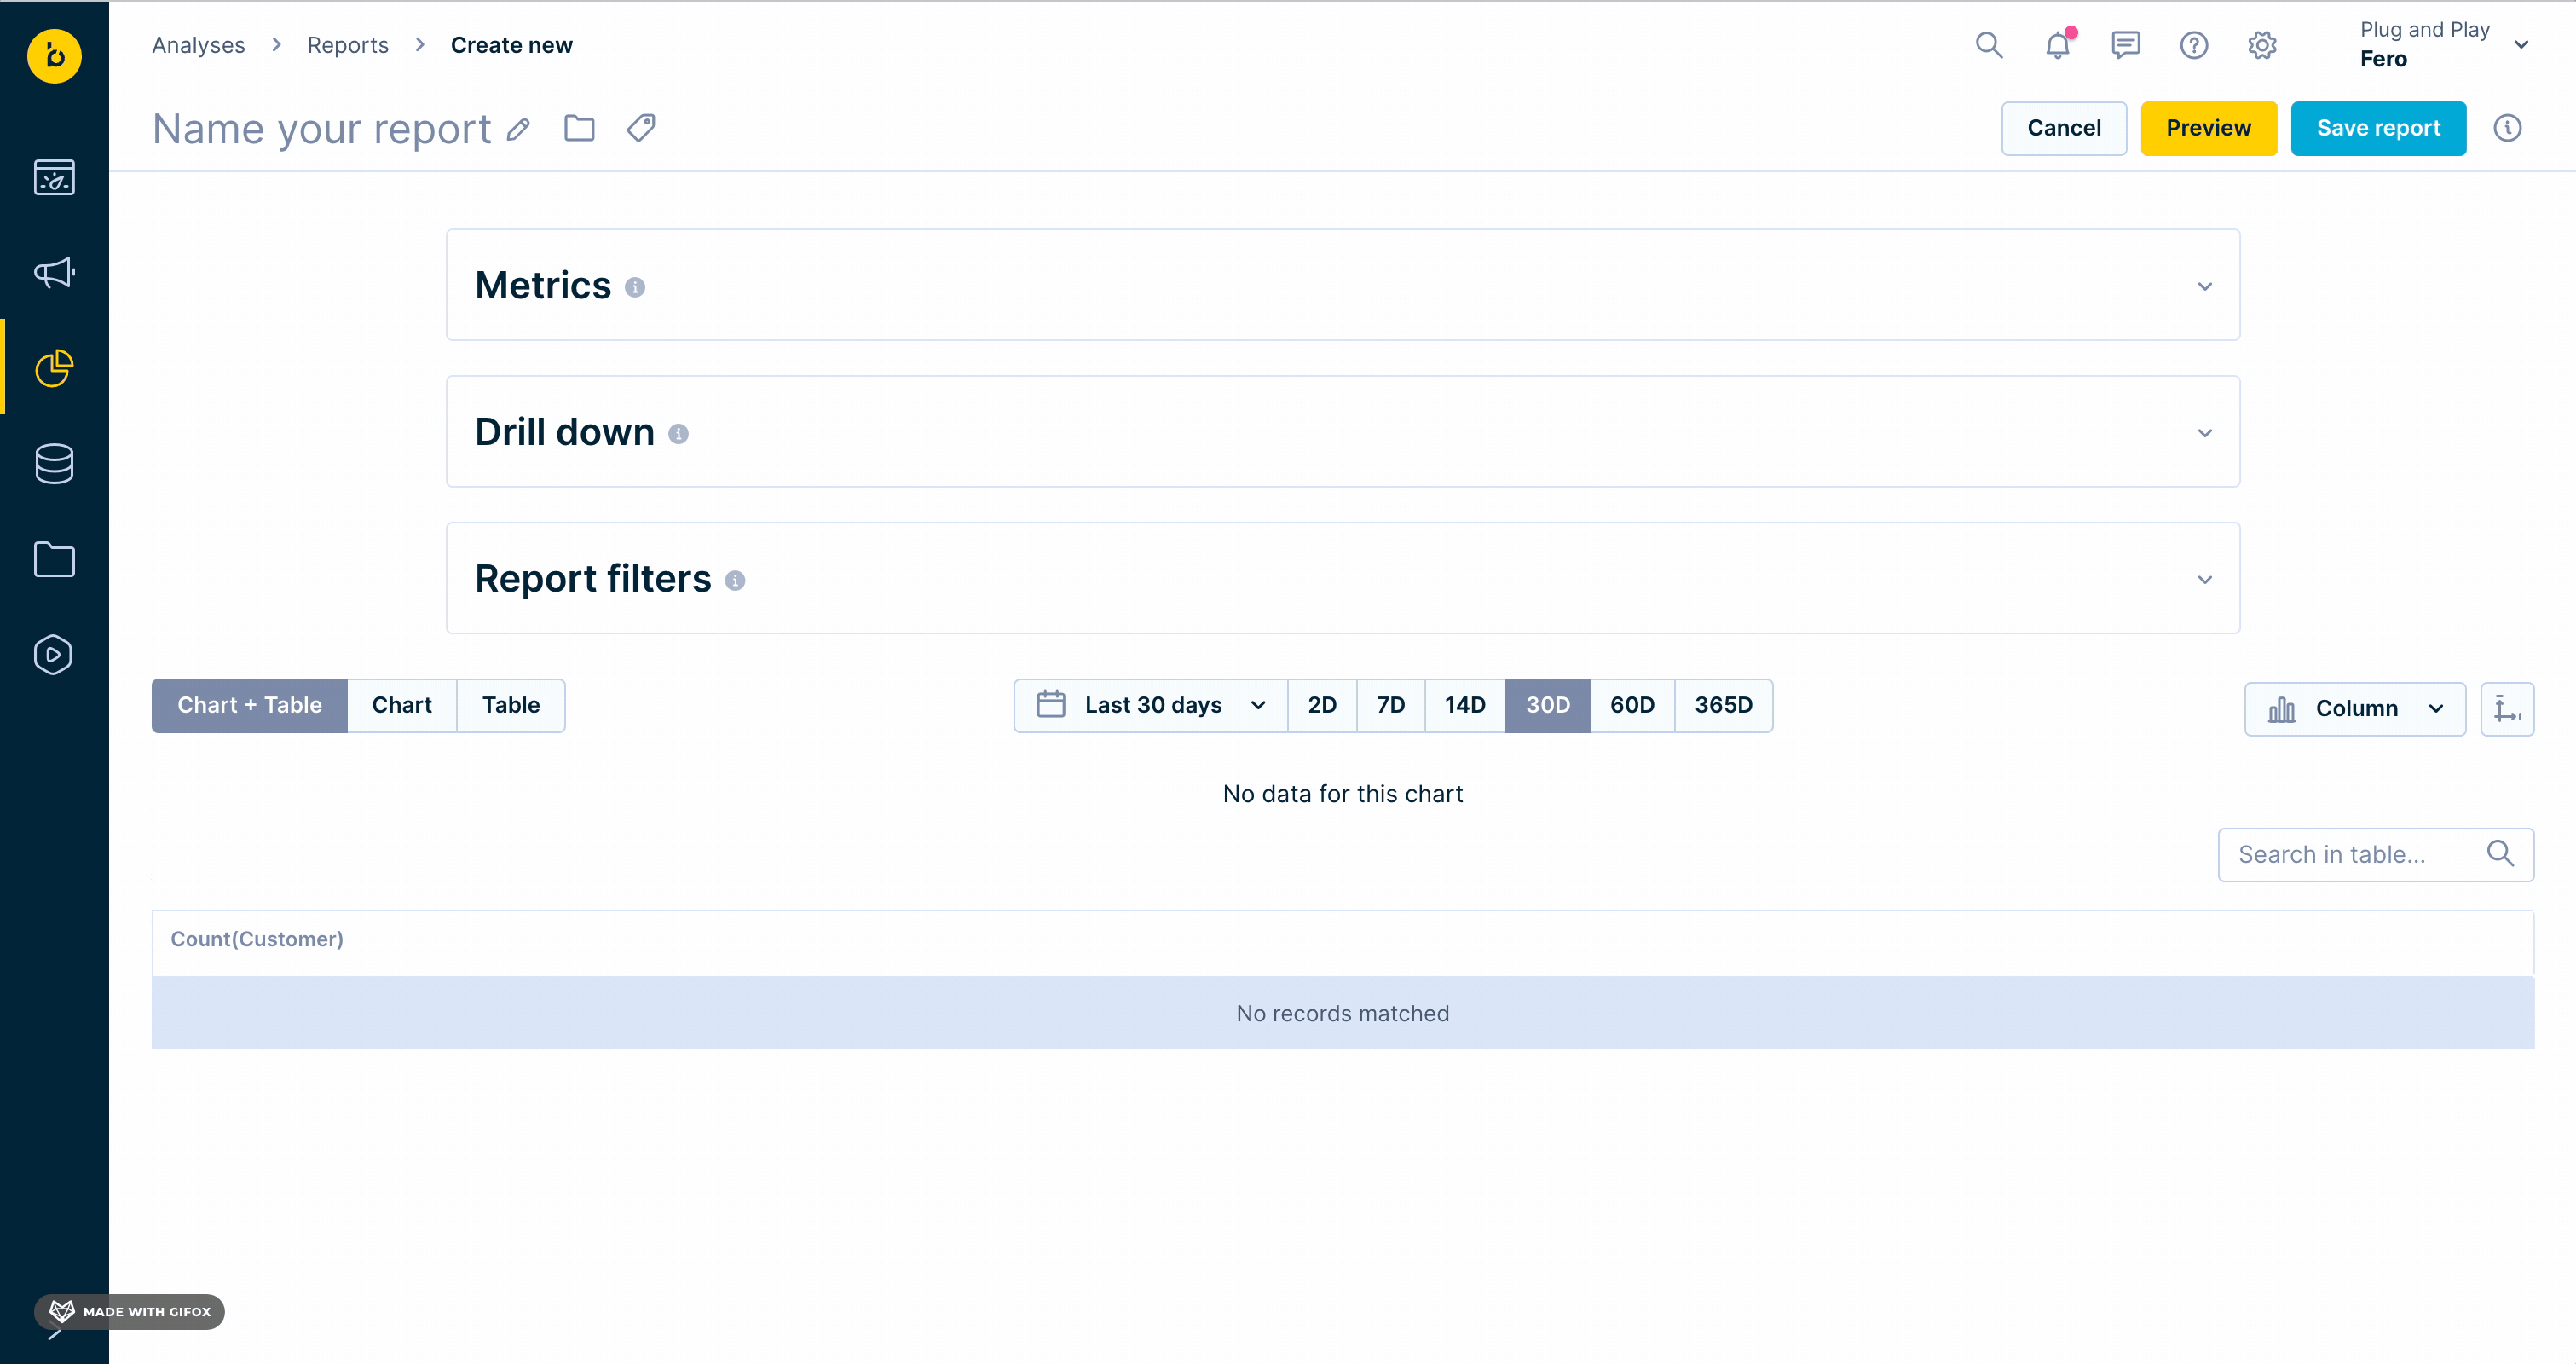Switch to the 14D date range
This screenshot has width=2576, height=1364.
point(1464,706)
